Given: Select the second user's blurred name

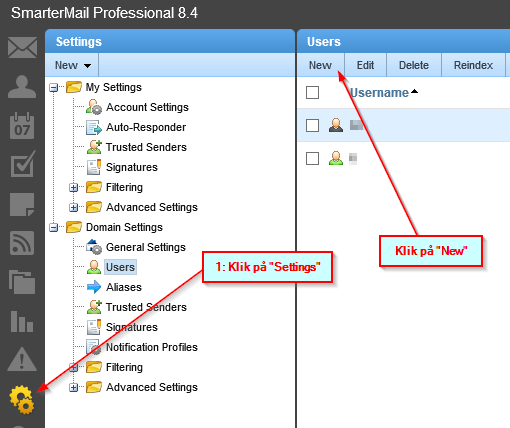Looking at the screenshot, I should tap(353, 159).
